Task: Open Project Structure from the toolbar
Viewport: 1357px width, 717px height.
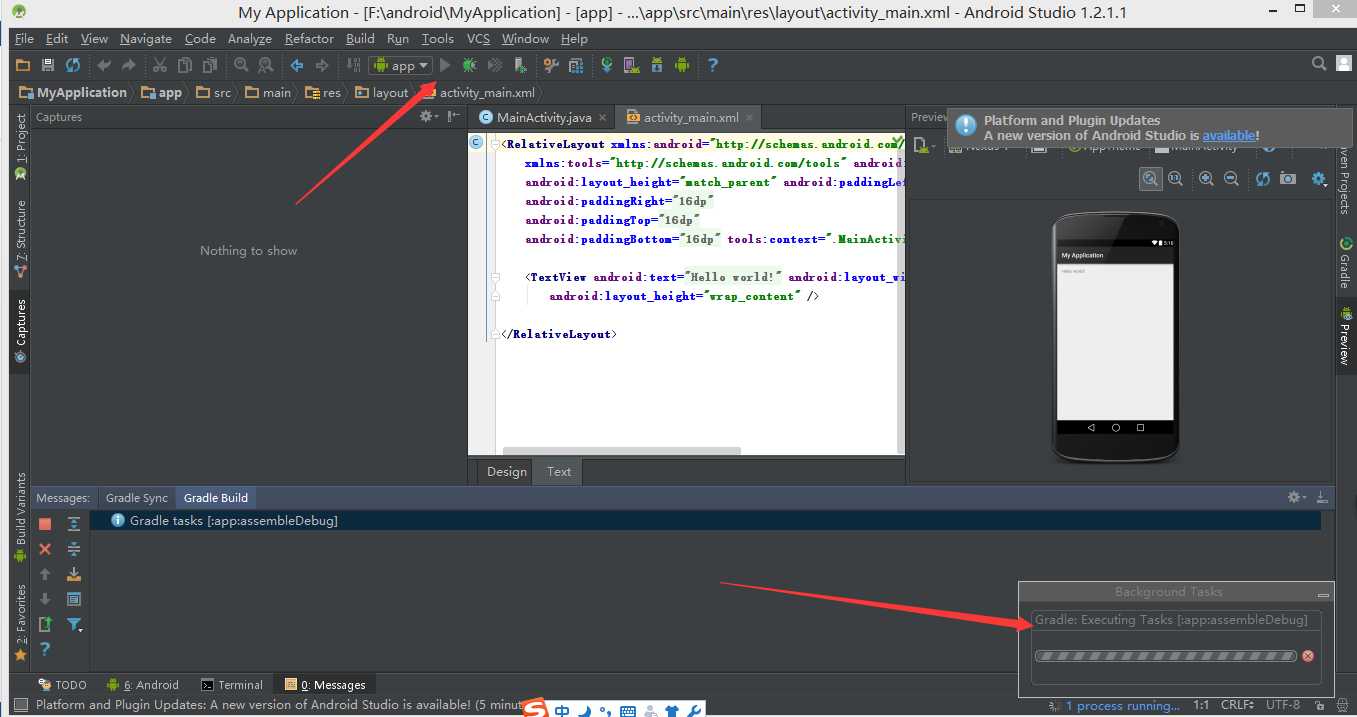Action: pos(576,65)
